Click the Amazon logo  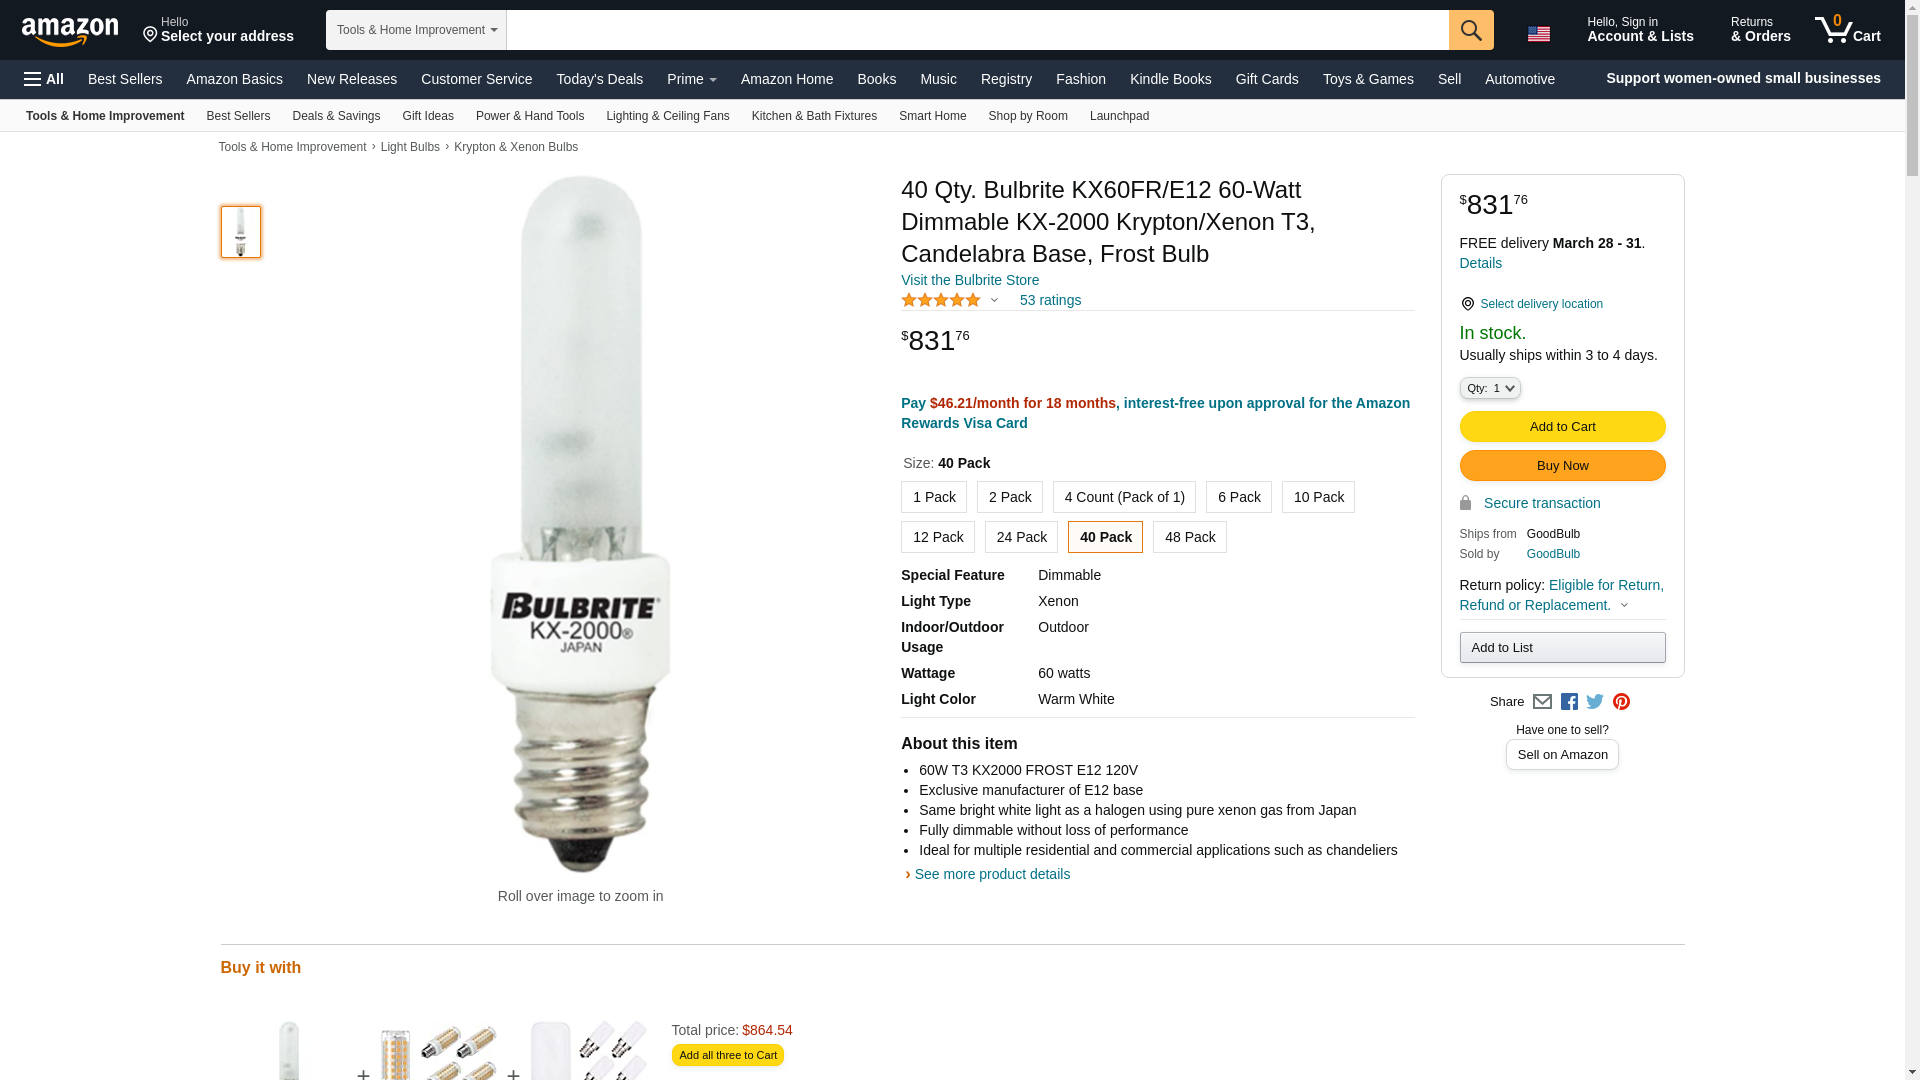(x=70, y=31)
